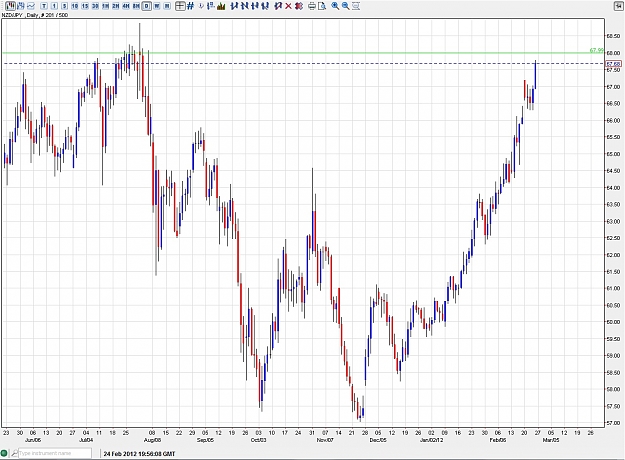The height and width of the screenshot is (460, 625).
Task: Click the 24 Feb 2012 GMT timestamp
Action: (140, 454)
